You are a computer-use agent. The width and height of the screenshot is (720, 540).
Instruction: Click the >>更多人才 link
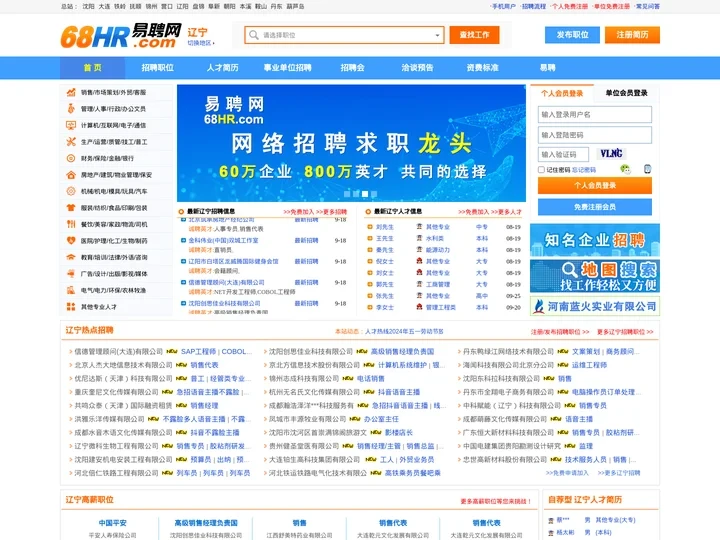click(x=506, y=212)
